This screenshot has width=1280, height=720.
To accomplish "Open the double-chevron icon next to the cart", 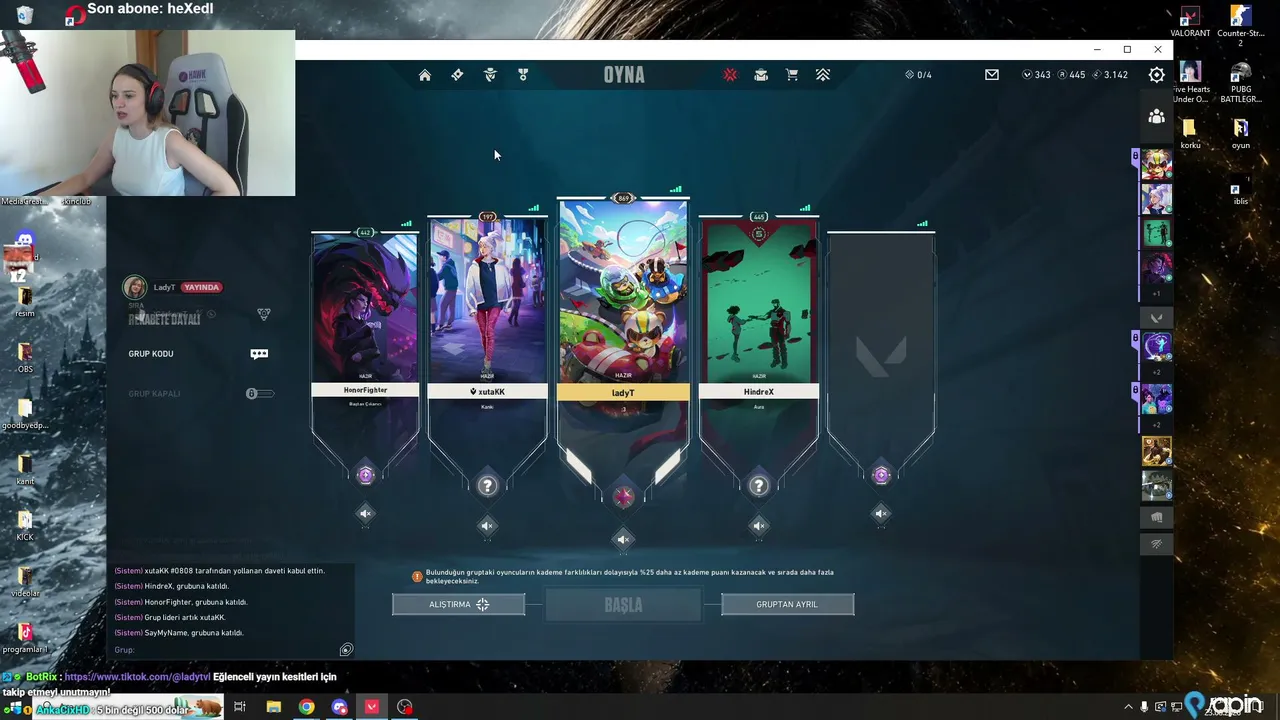I will point(823,75).
